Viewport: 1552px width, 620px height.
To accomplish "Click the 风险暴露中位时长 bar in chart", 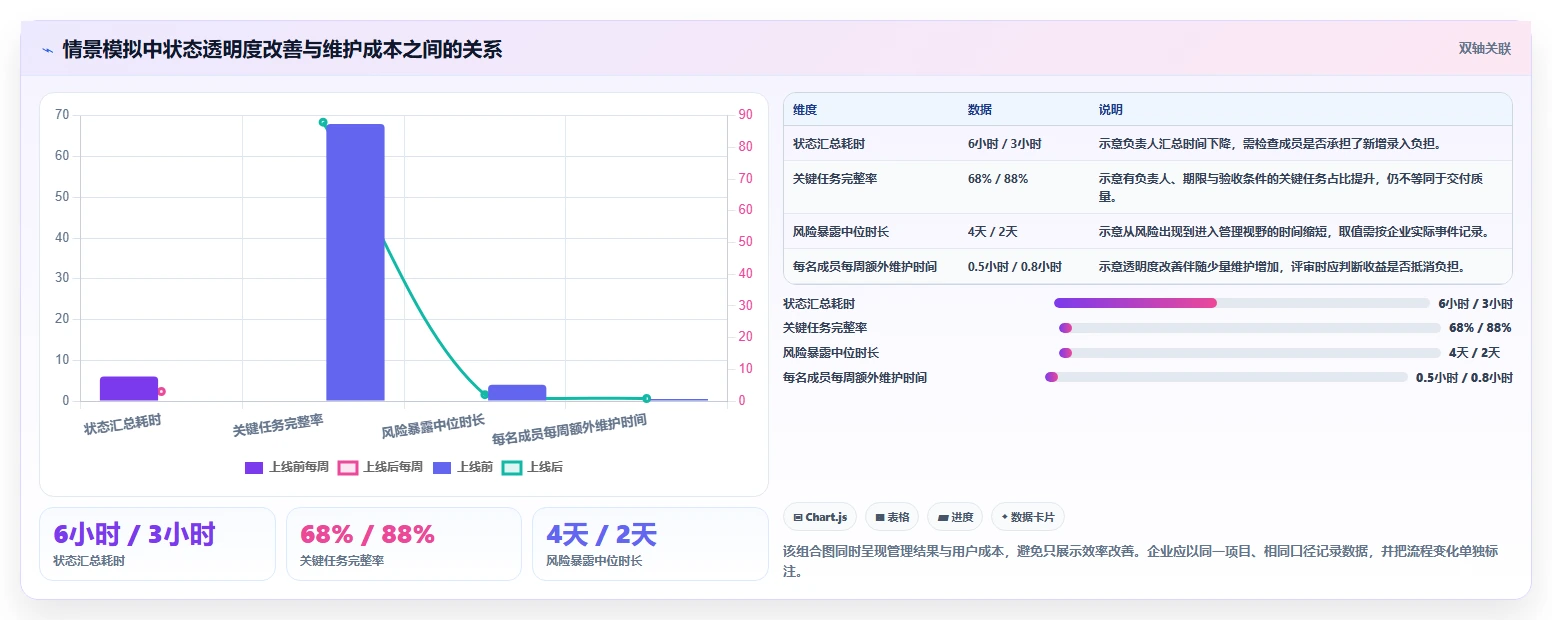I will pyautogui.click(x=517, y=393).
